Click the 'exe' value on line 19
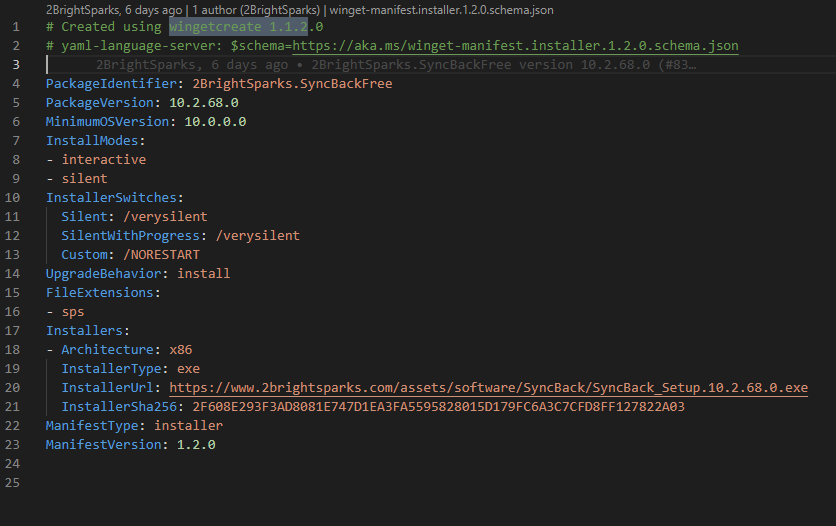Viewport: 836px width, 526px height. 189,369
